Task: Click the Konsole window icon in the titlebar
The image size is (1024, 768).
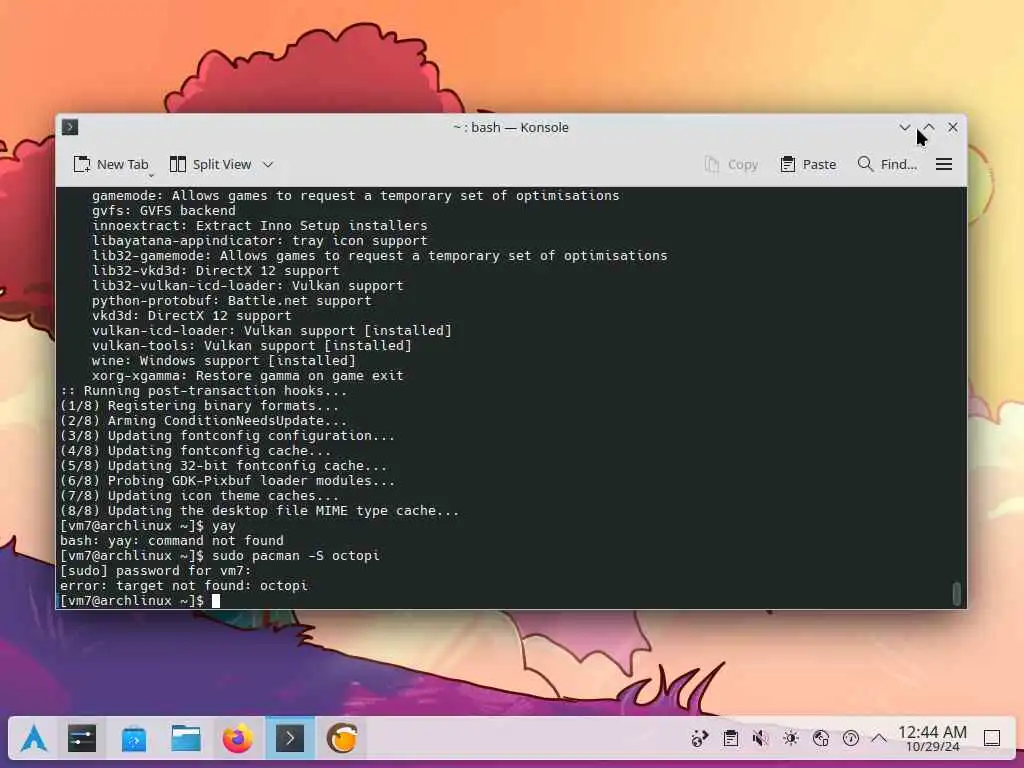Action: point(70,127)
